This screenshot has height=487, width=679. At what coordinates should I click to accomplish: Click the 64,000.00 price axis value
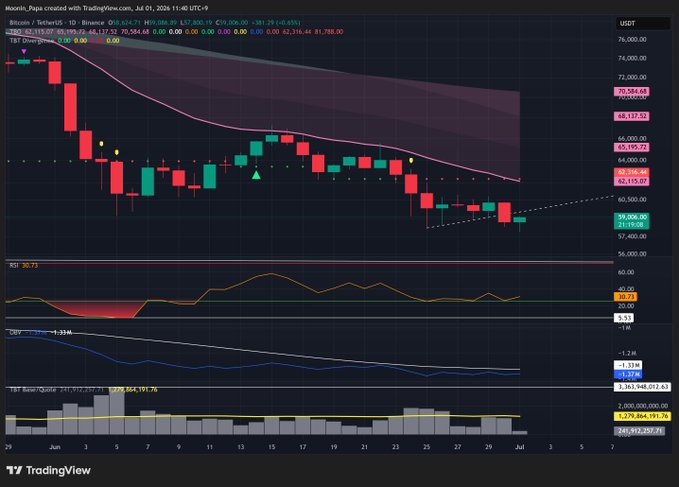tap(632, 160)
